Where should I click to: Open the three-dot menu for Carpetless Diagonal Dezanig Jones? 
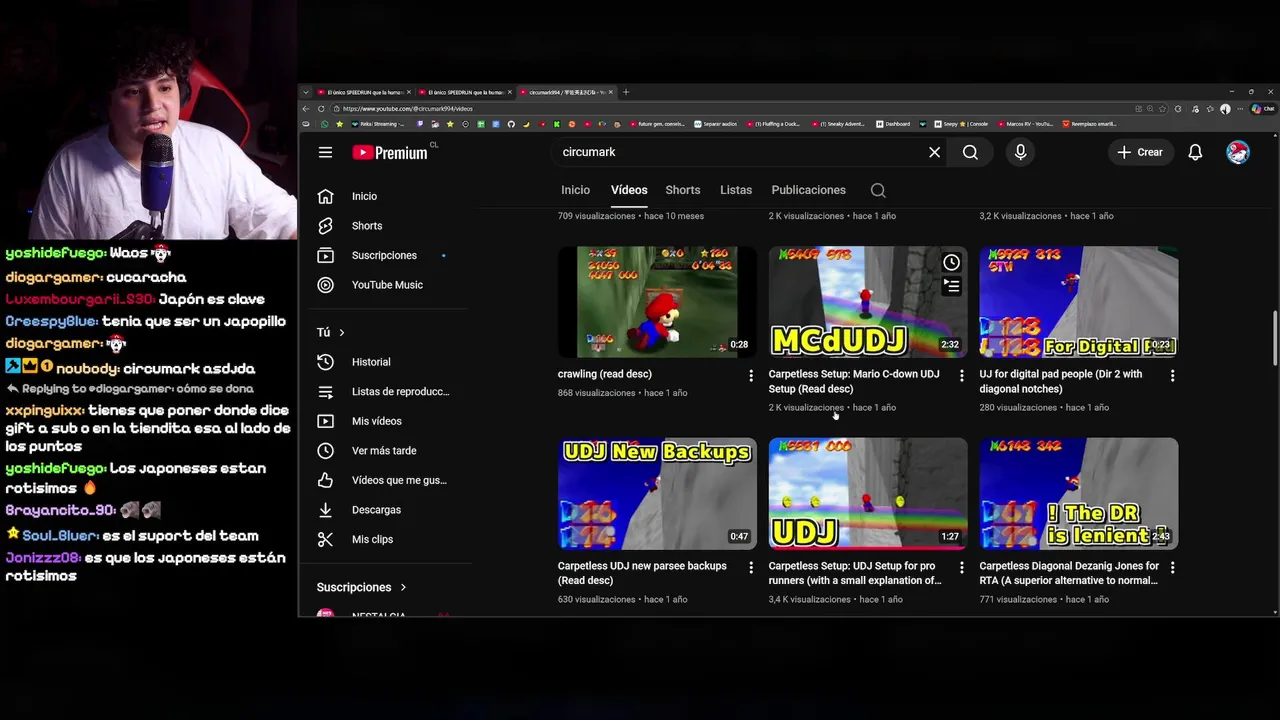click(1172, 568)
